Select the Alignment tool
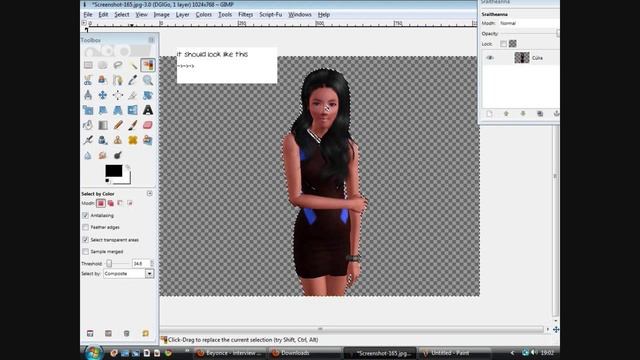The image size is (640, 360). point(118,95)
